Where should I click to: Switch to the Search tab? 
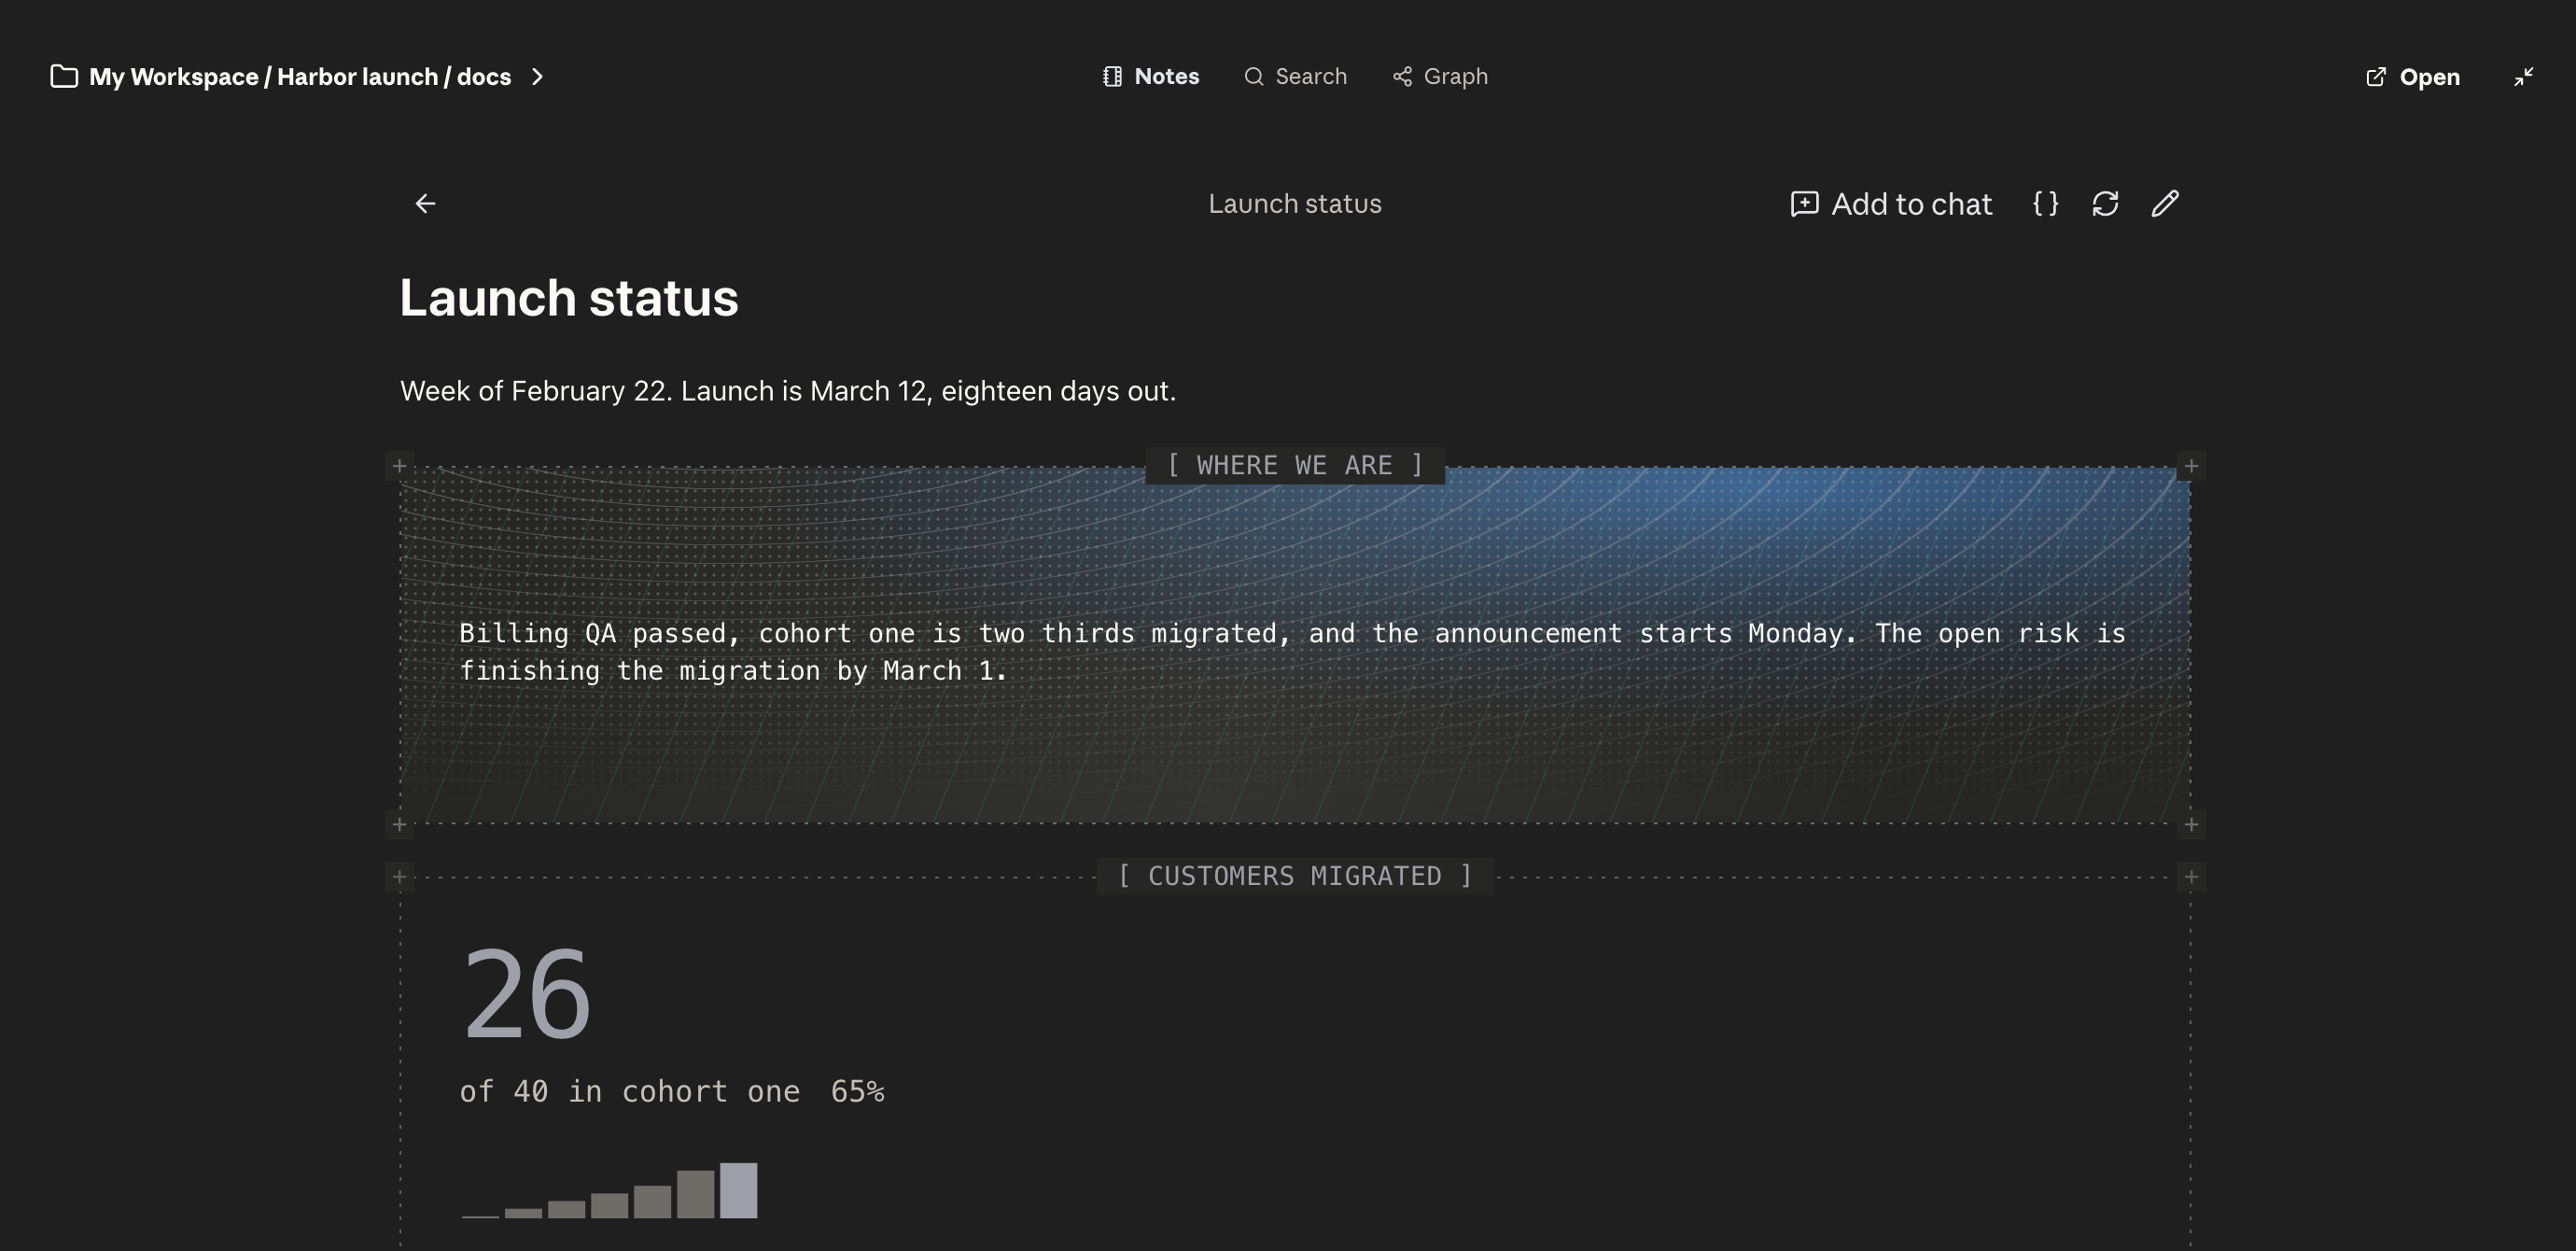point(1296,77)
